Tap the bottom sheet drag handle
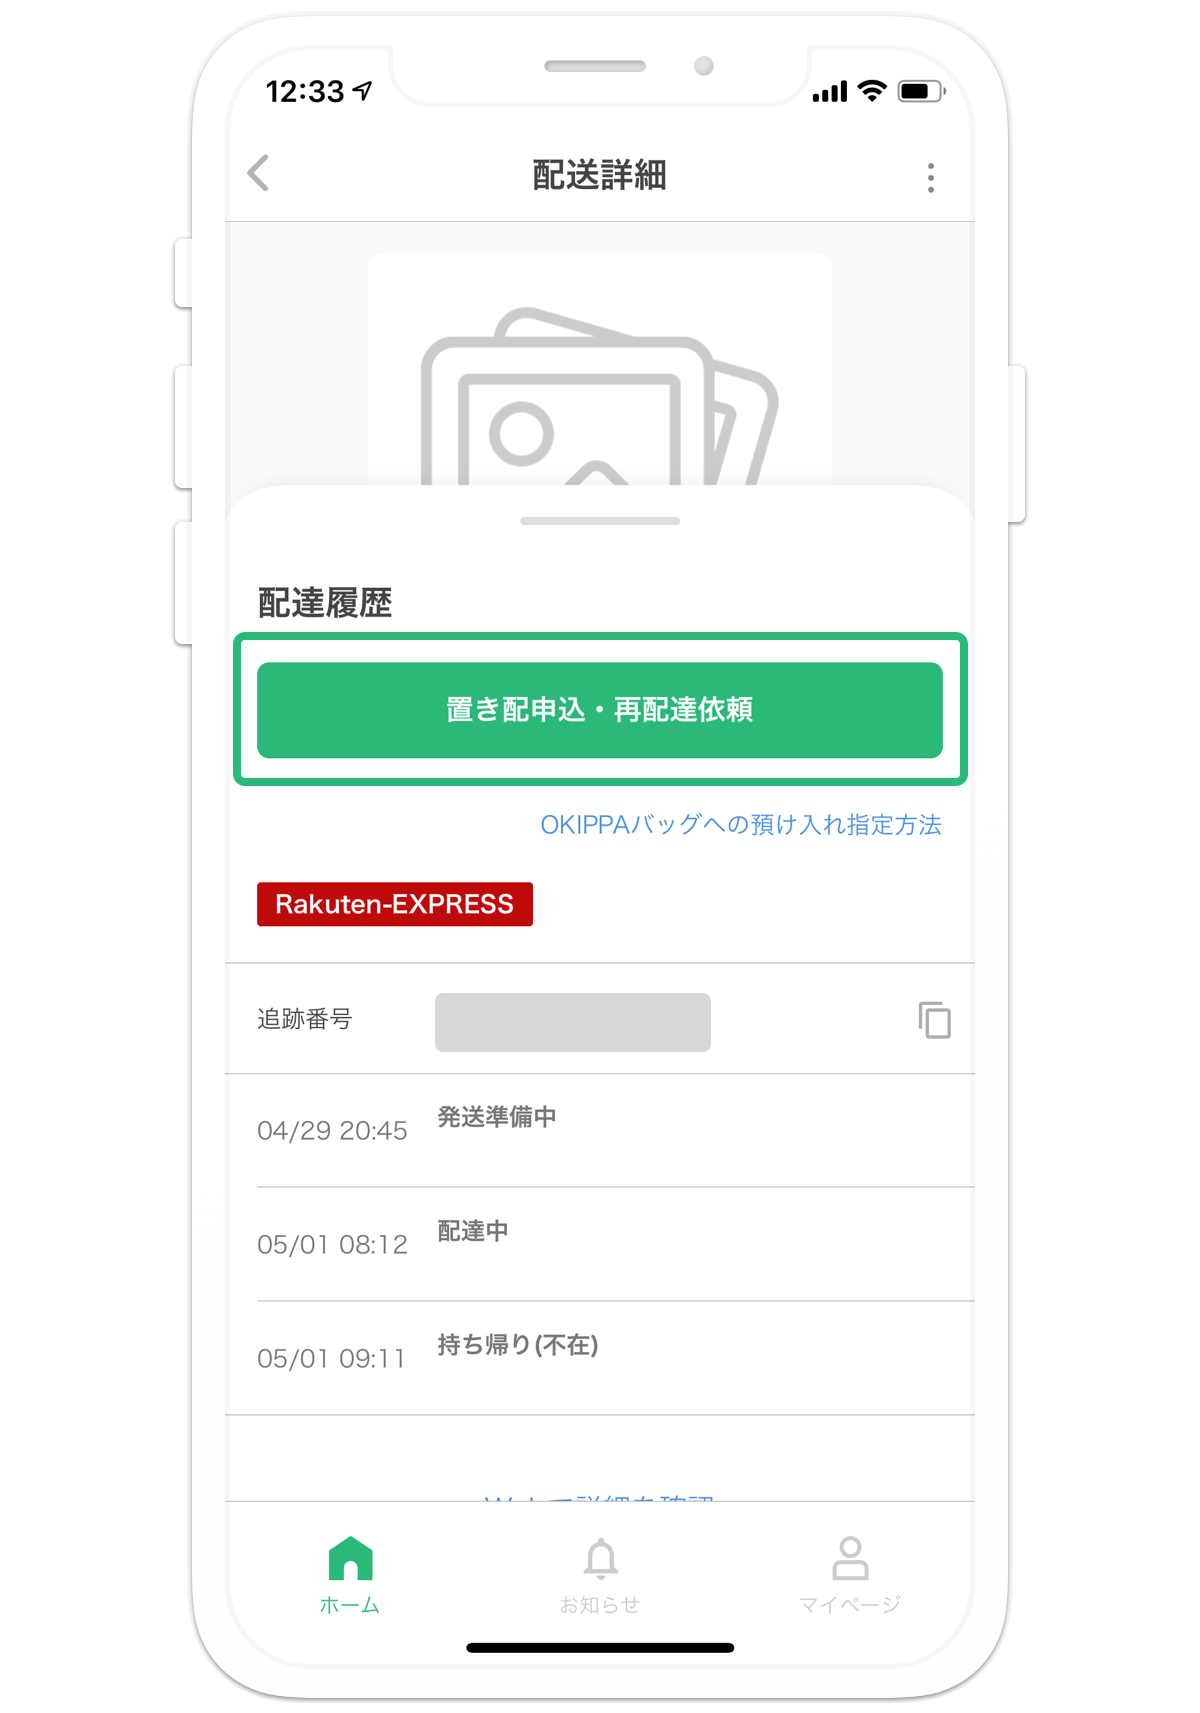 click(x=600, y=521)
